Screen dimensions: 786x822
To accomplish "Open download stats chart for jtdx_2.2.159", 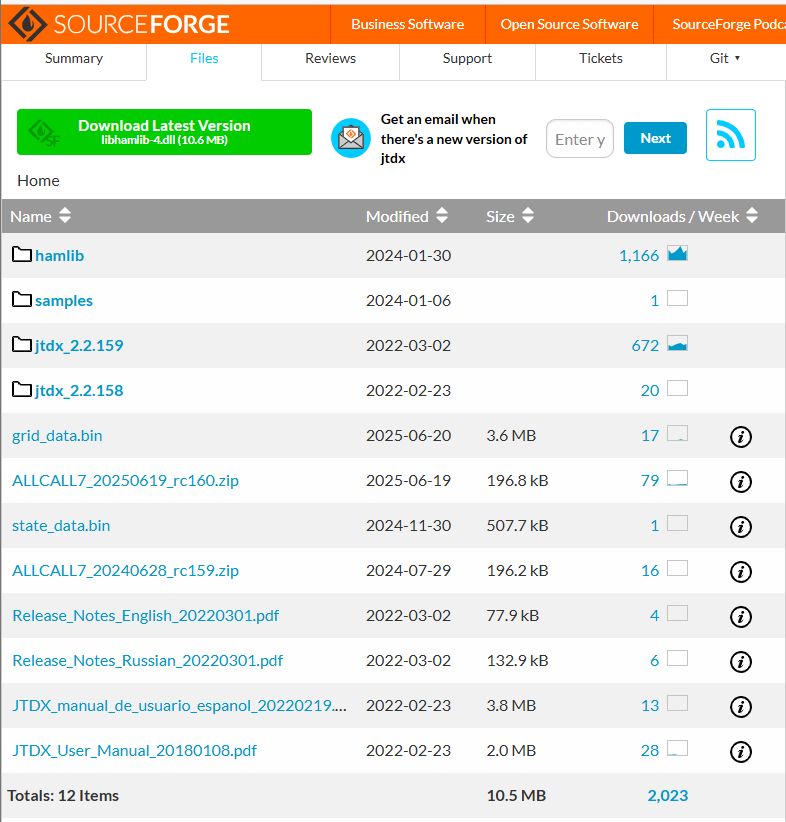I will click(x=677, y=343).
